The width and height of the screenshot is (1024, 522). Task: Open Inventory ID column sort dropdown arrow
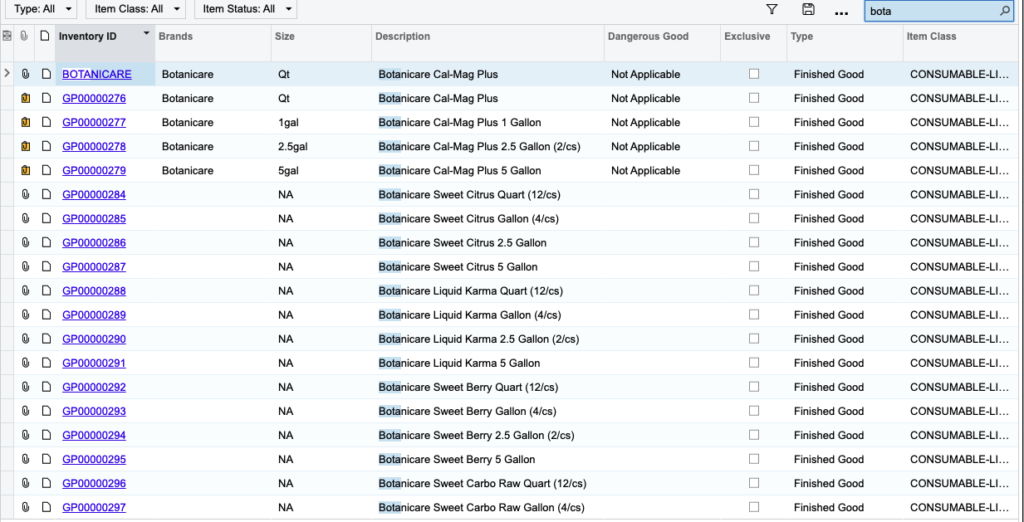point(146,33)
